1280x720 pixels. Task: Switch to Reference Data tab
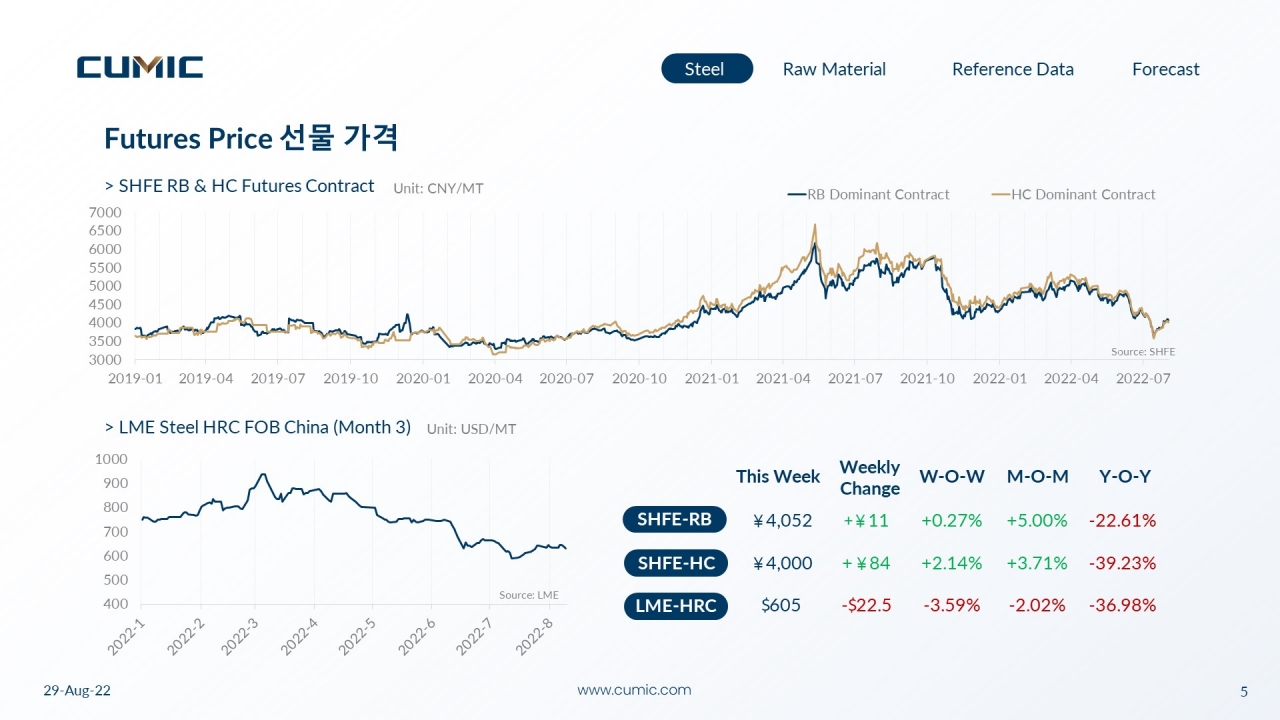(1013, 69)
